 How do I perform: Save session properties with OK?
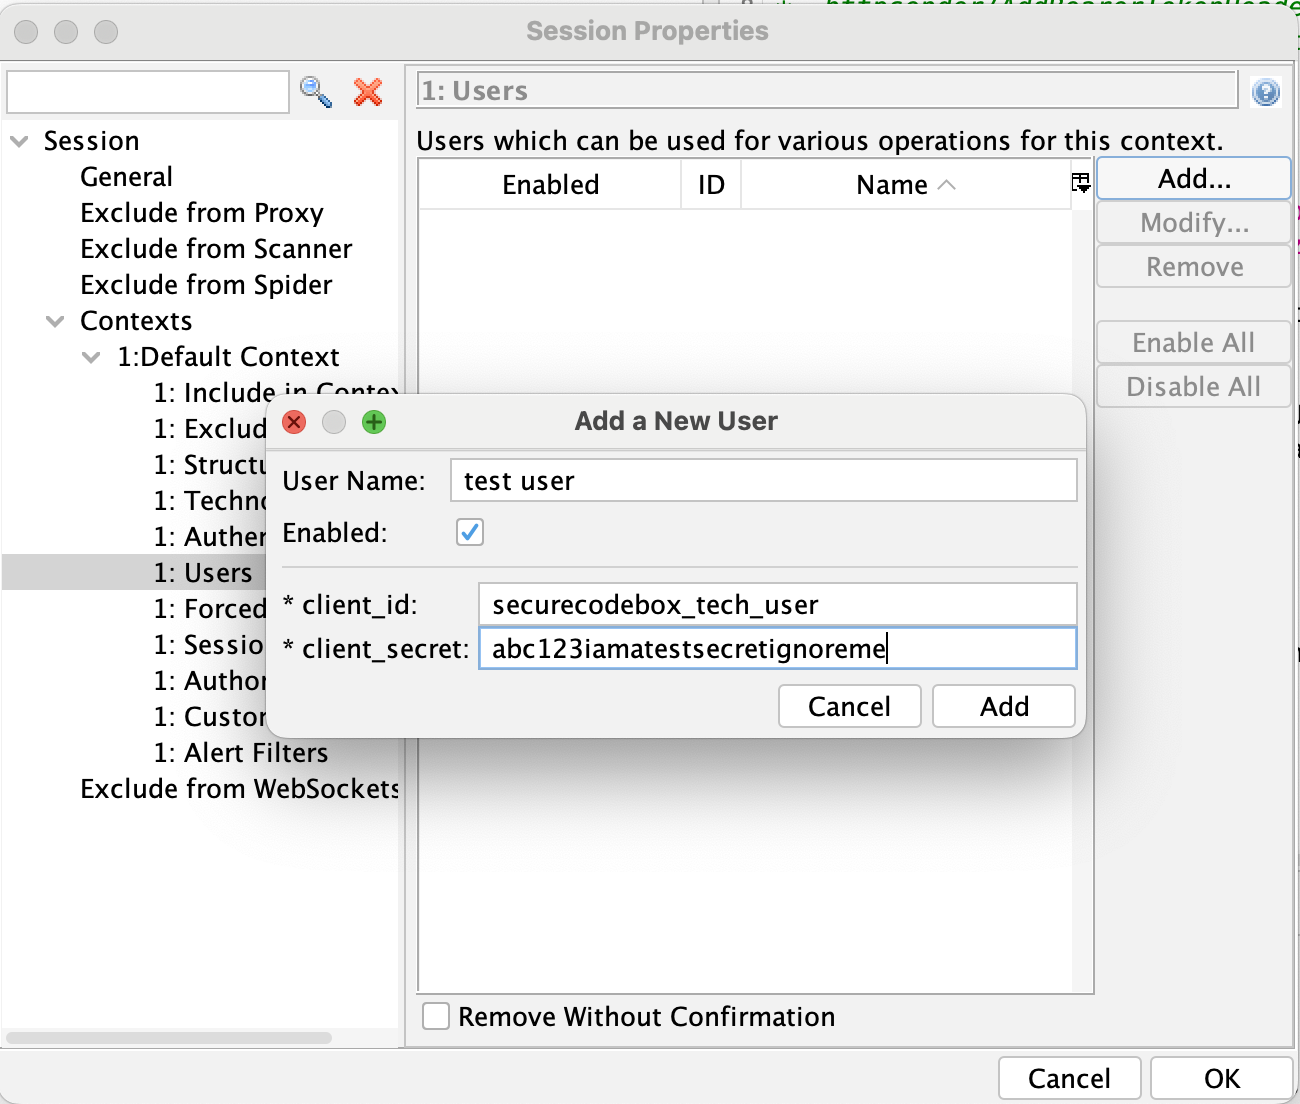click(x=1221, y=1078)
